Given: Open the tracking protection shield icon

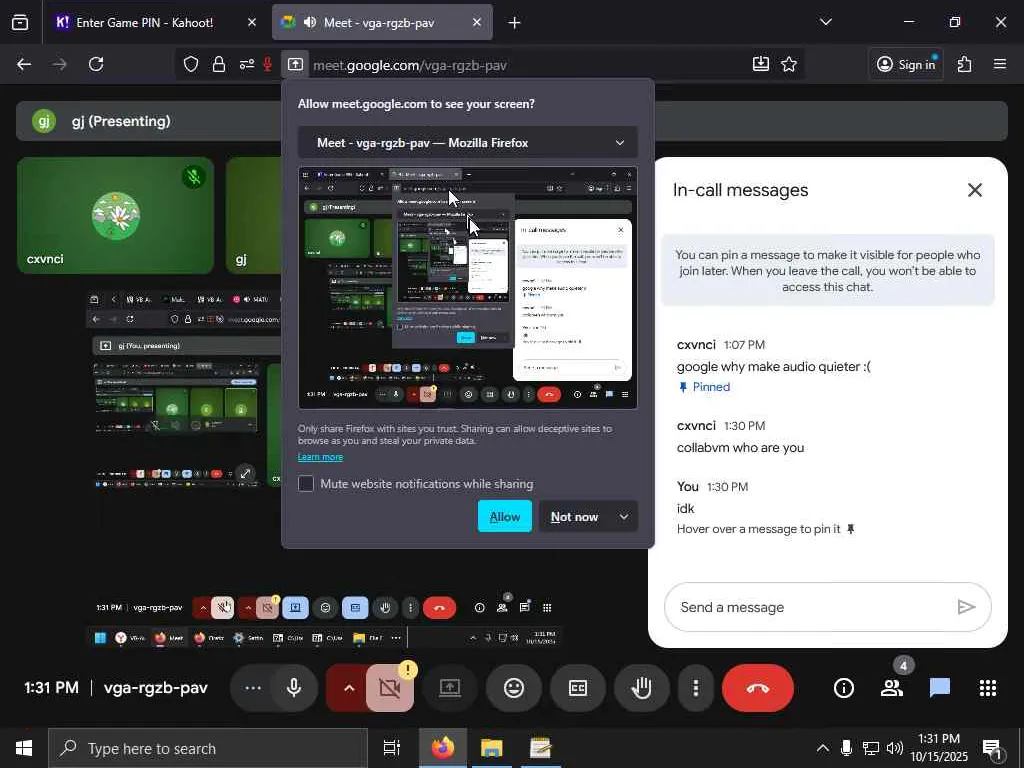Looking at the screenshot, I should coord(191,64).
